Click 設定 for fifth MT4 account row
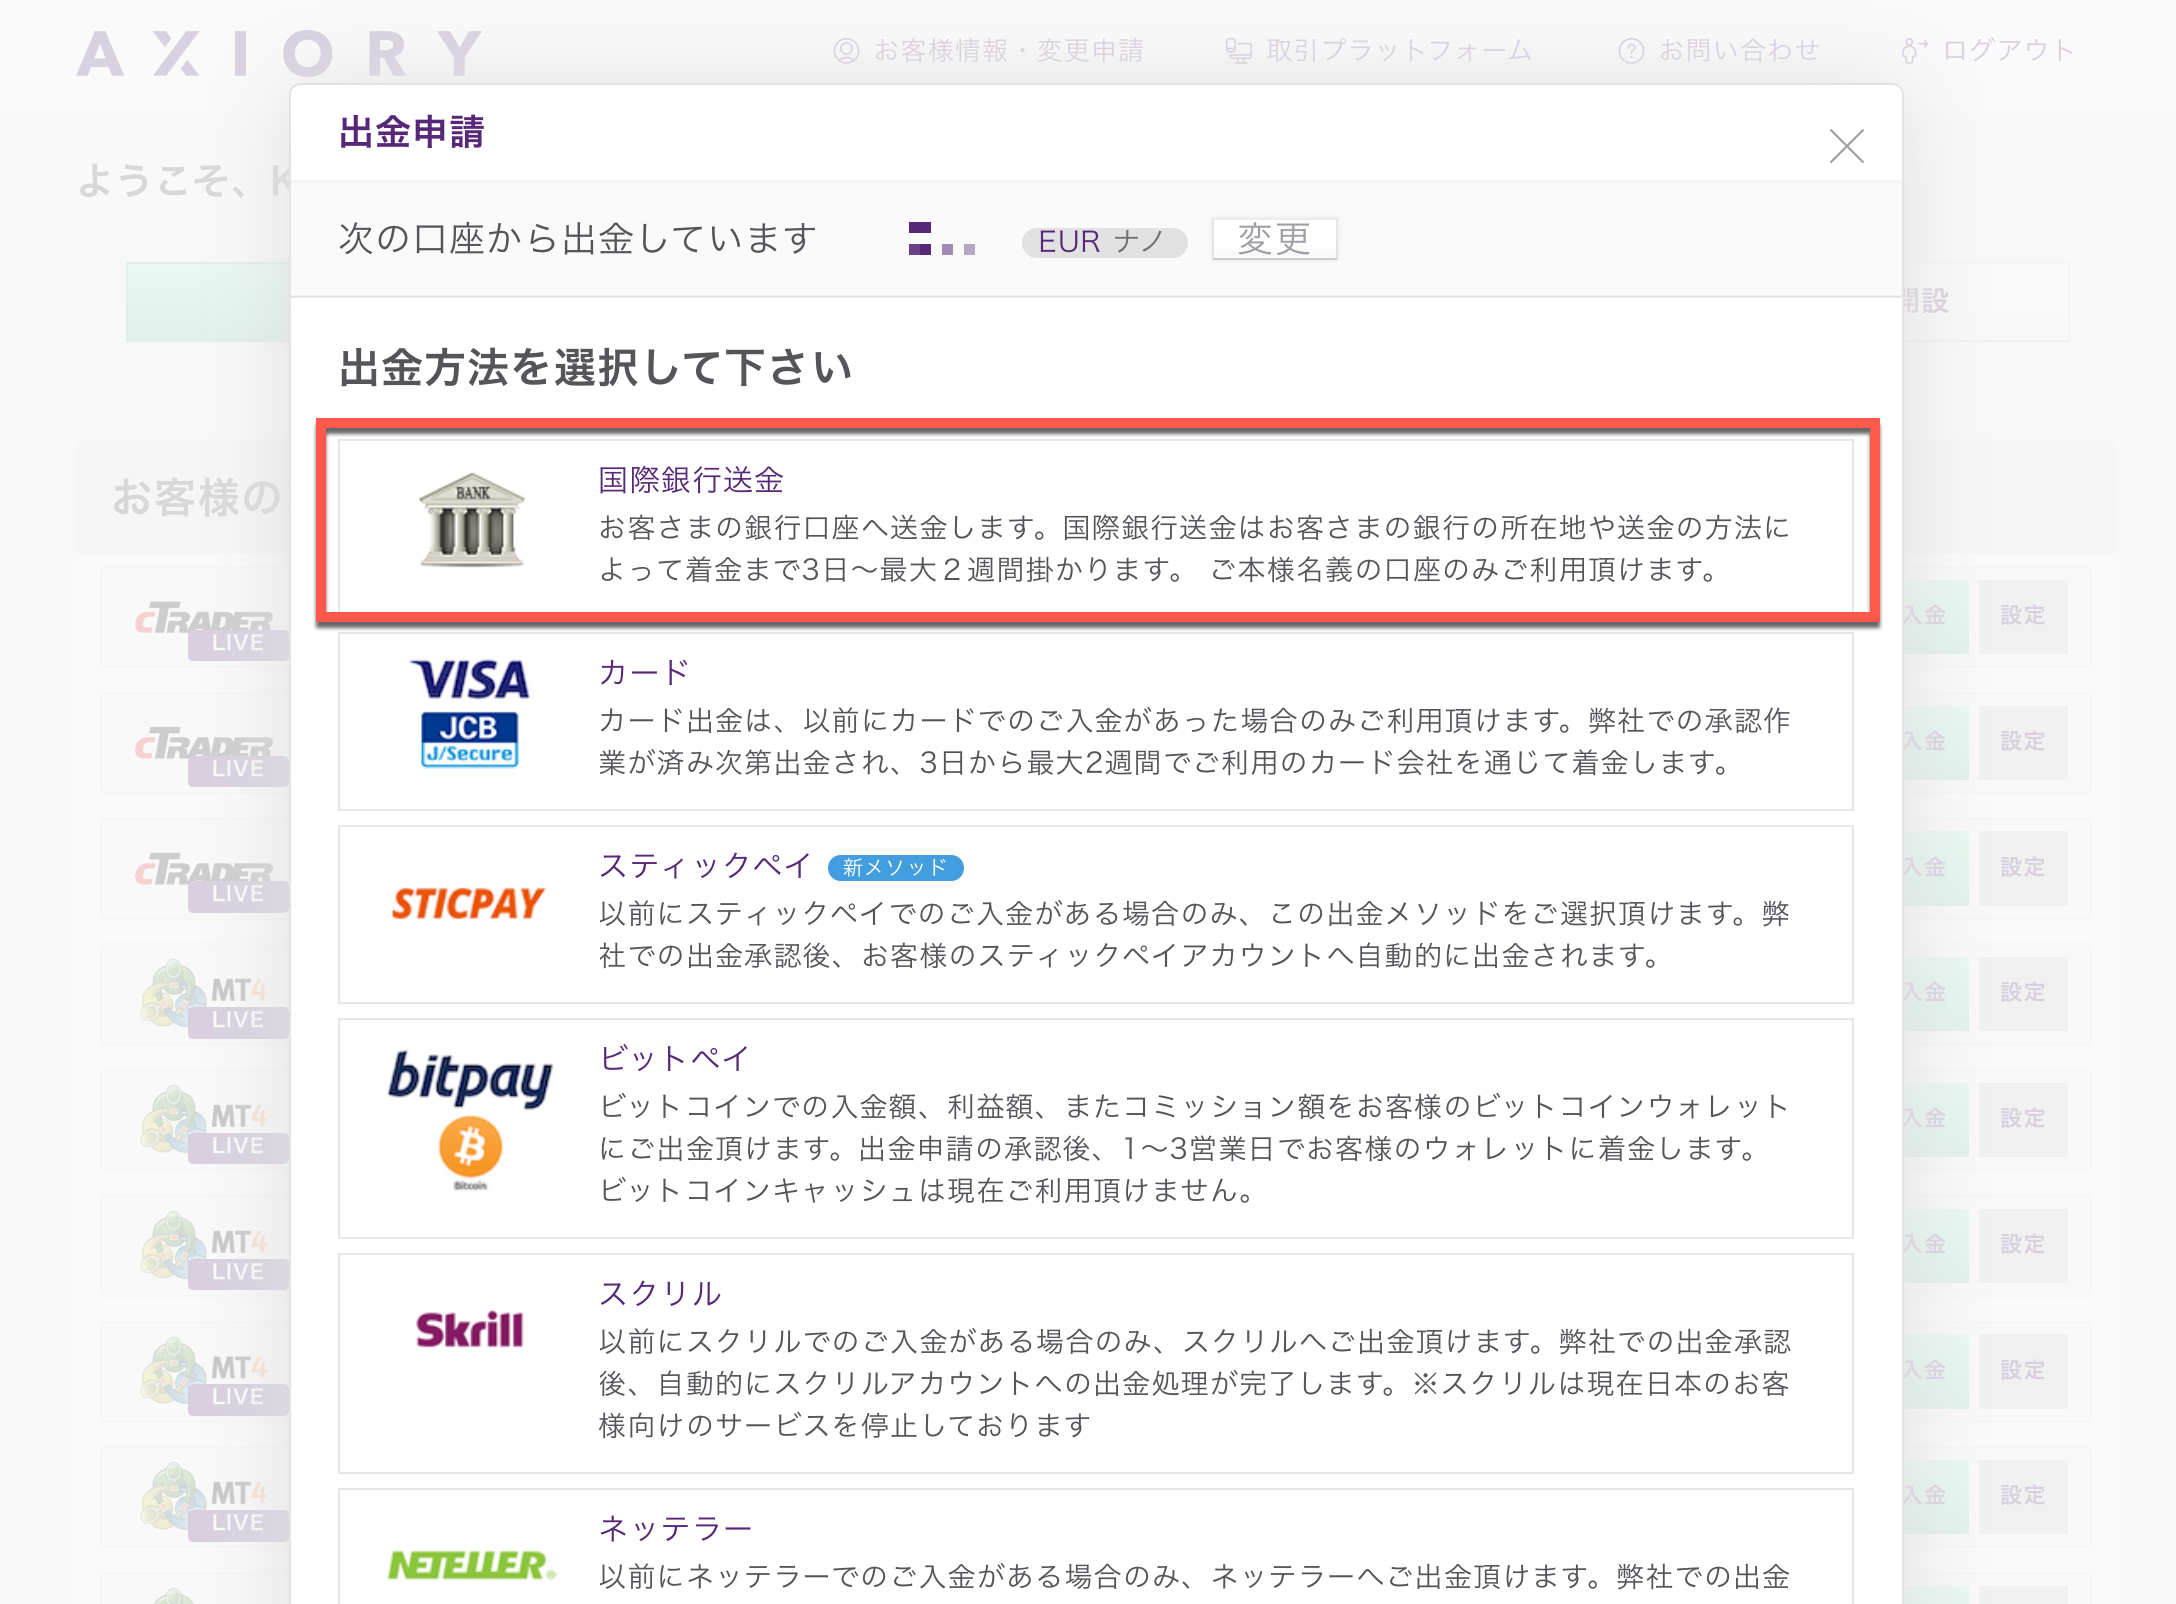Image resolution: width=2176 pixels, height=1604 pixels. click(x=2023, y=1496)
